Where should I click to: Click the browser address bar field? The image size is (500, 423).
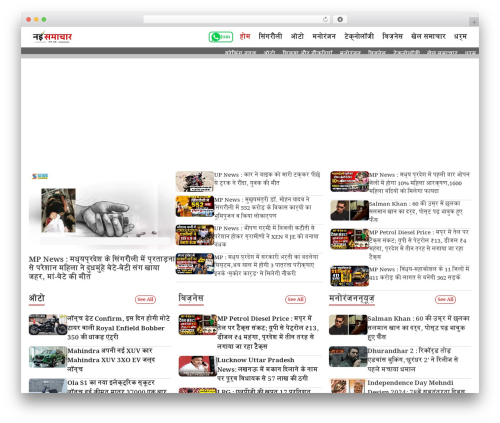pos(236,20)
